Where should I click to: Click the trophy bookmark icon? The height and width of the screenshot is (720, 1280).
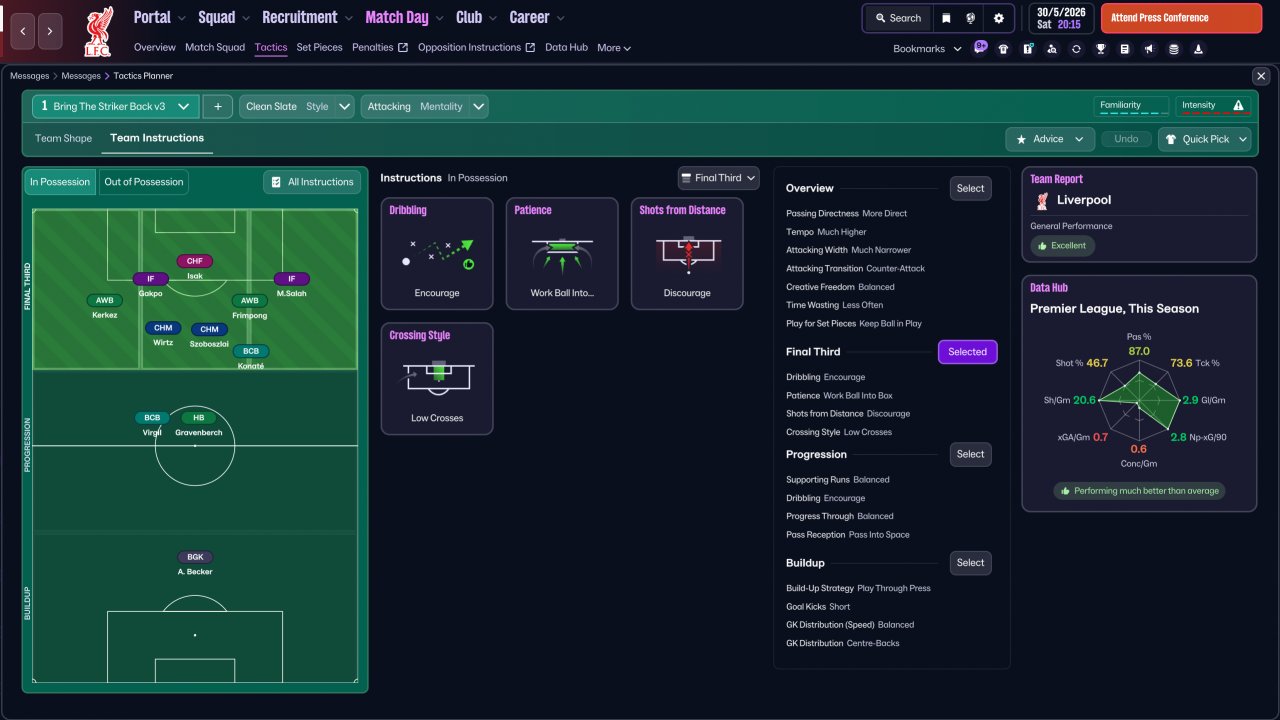click(1101, 49)
